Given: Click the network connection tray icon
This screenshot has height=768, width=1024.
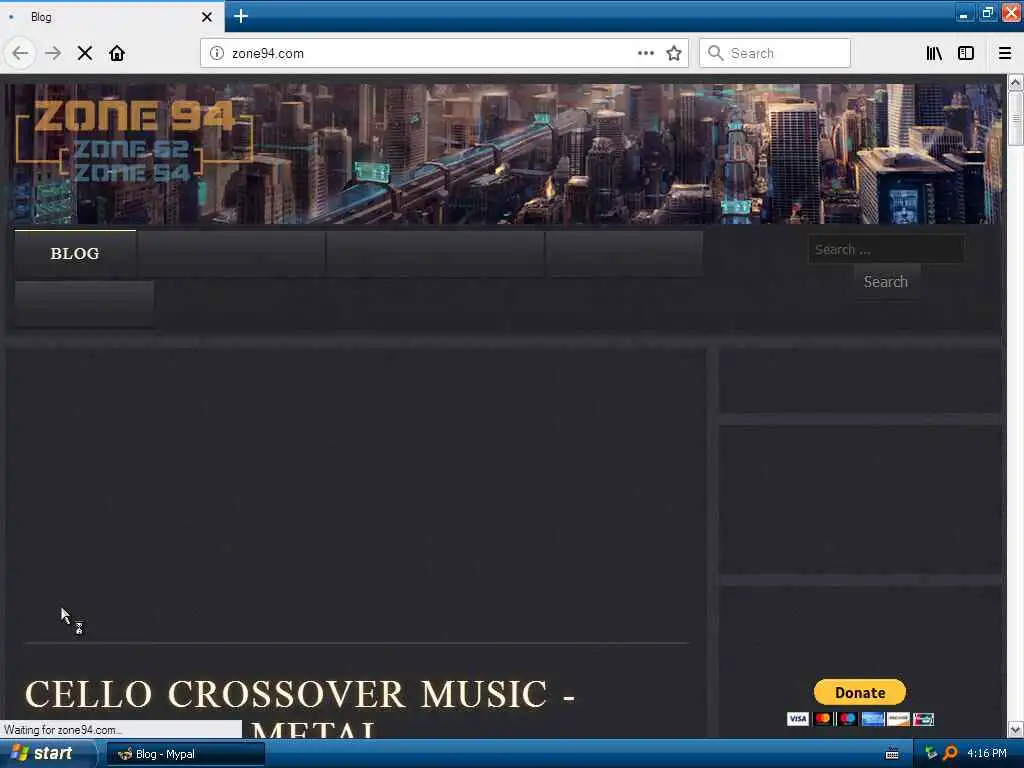Looking at the screenshot, I should click(x=931, y=753).
